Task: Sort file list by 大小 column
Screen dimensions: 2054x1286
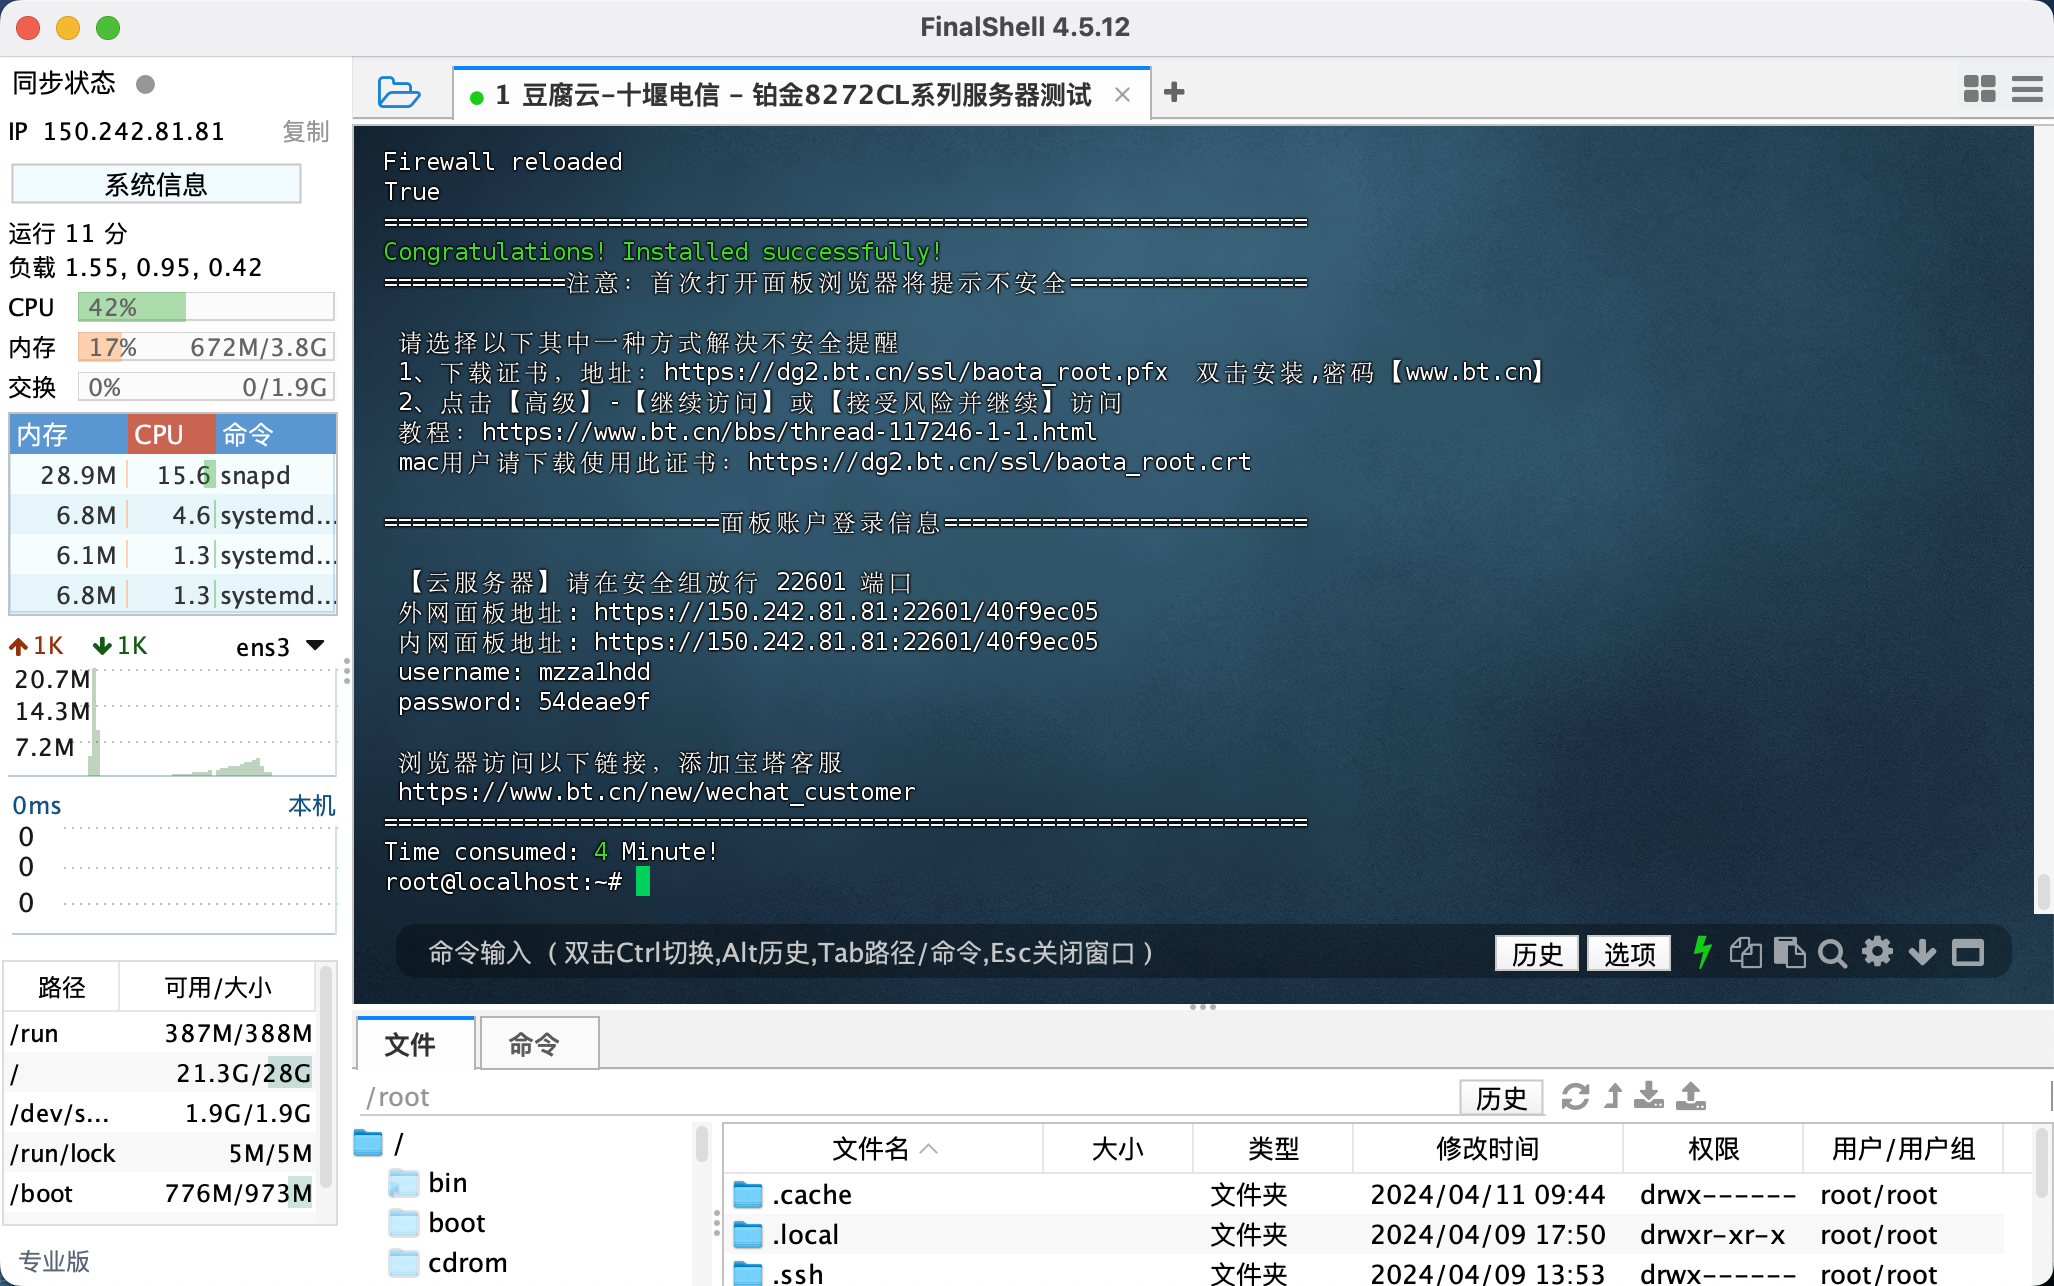Action: click(1118, 1149)
